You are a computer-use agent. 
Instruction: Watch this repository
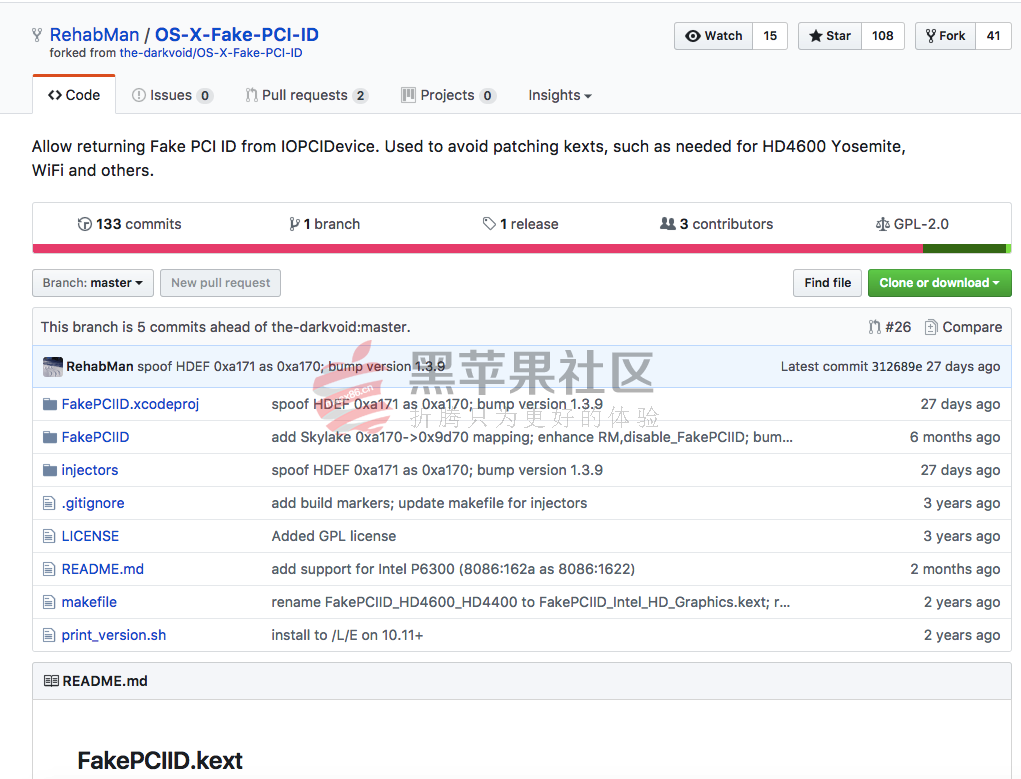(714, 36)
